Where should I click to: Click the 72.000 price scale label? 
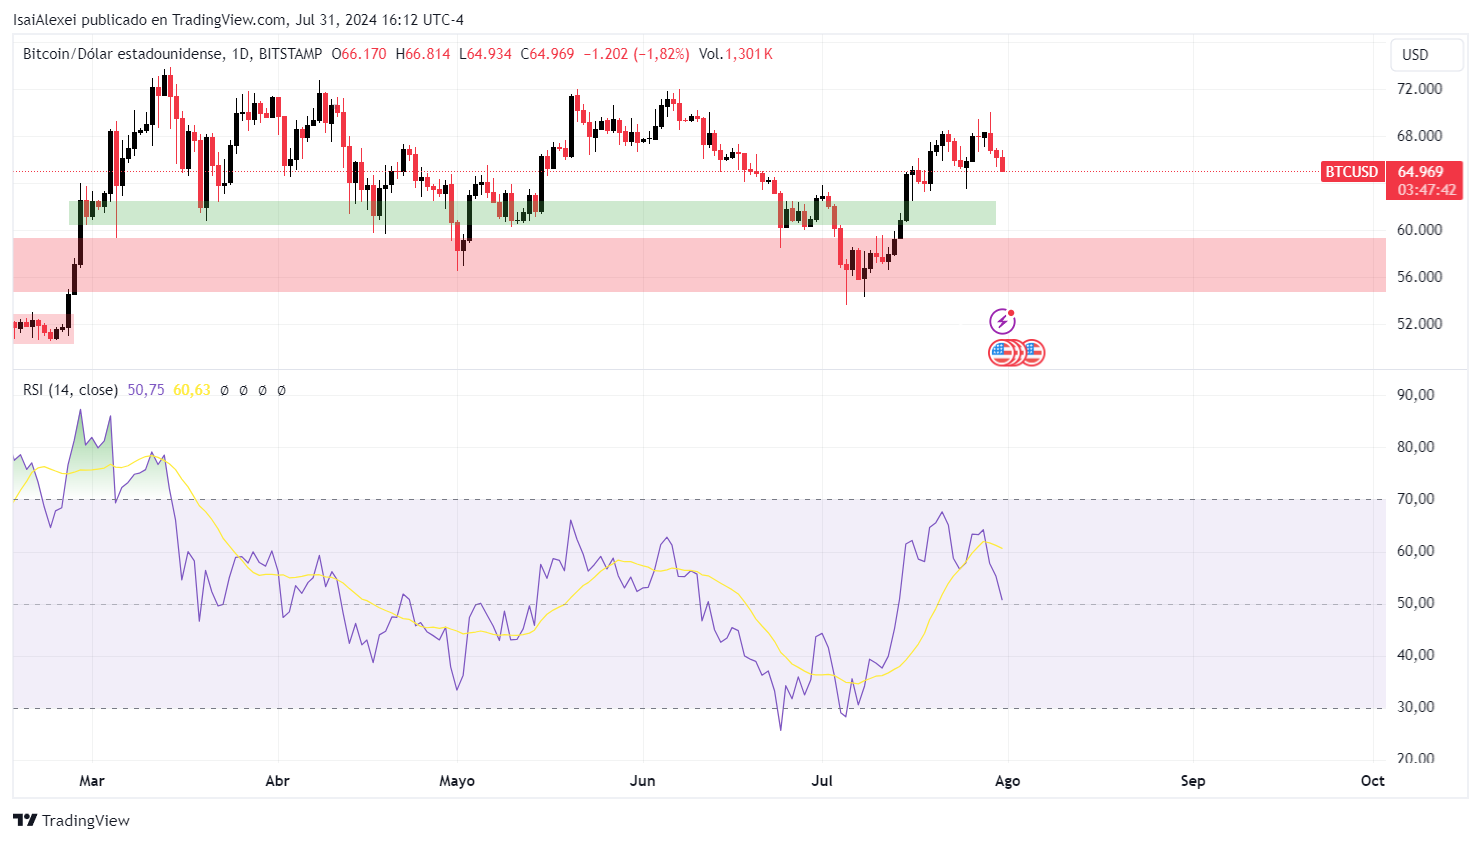1419,89
